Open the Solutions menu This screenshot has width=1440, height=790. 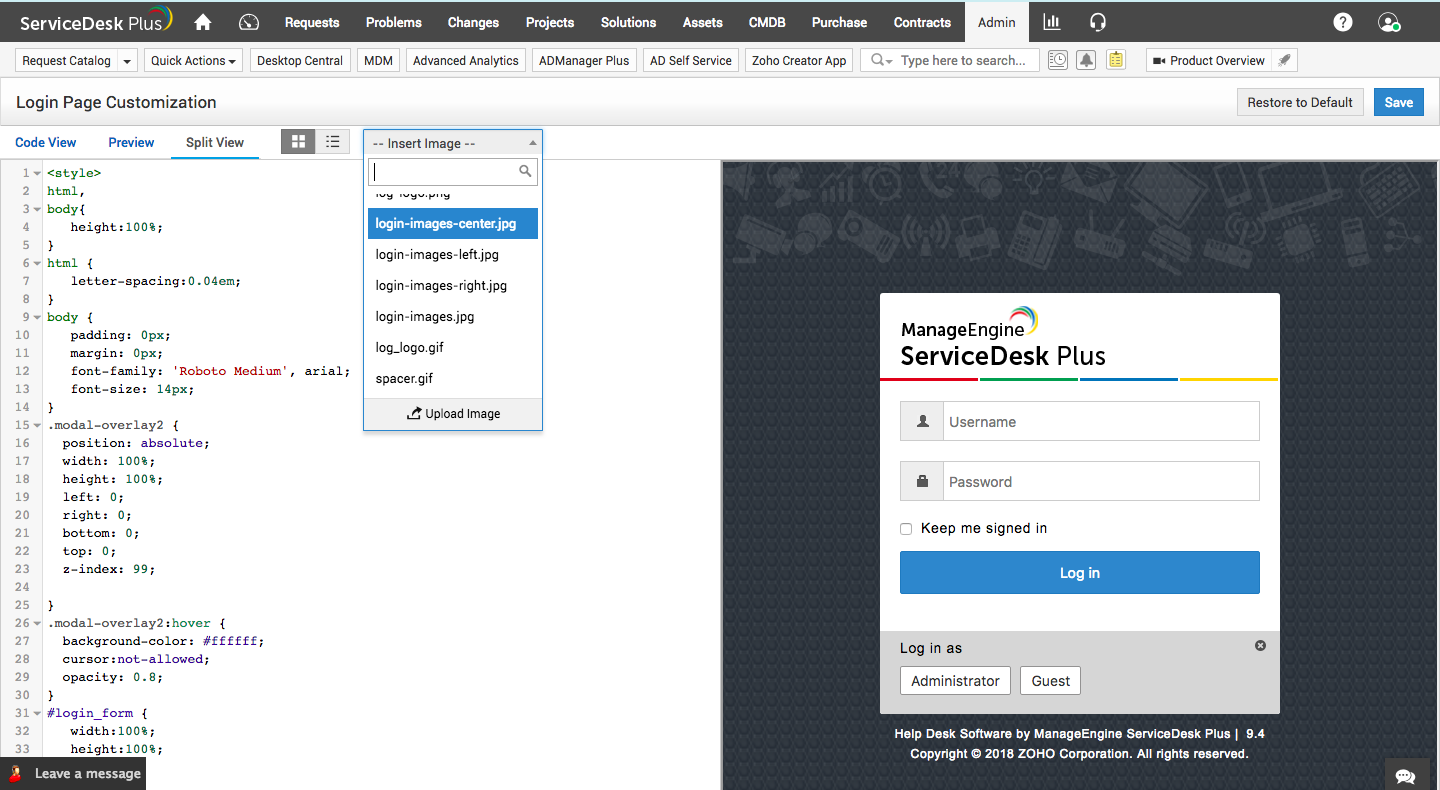coord(629,22)
